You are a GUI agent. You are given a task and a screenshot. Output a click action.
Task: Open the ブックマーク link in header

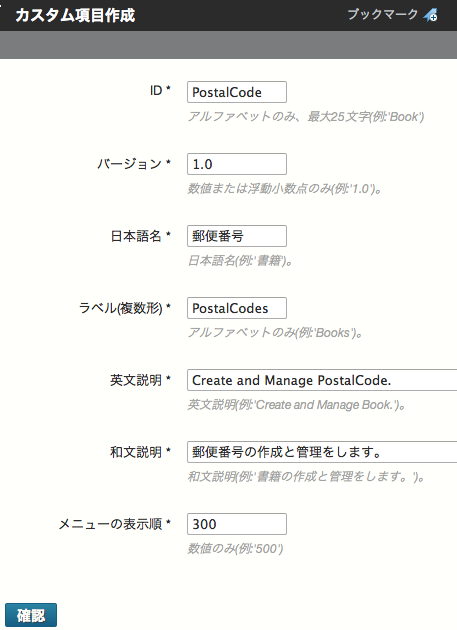coord(382,15)
